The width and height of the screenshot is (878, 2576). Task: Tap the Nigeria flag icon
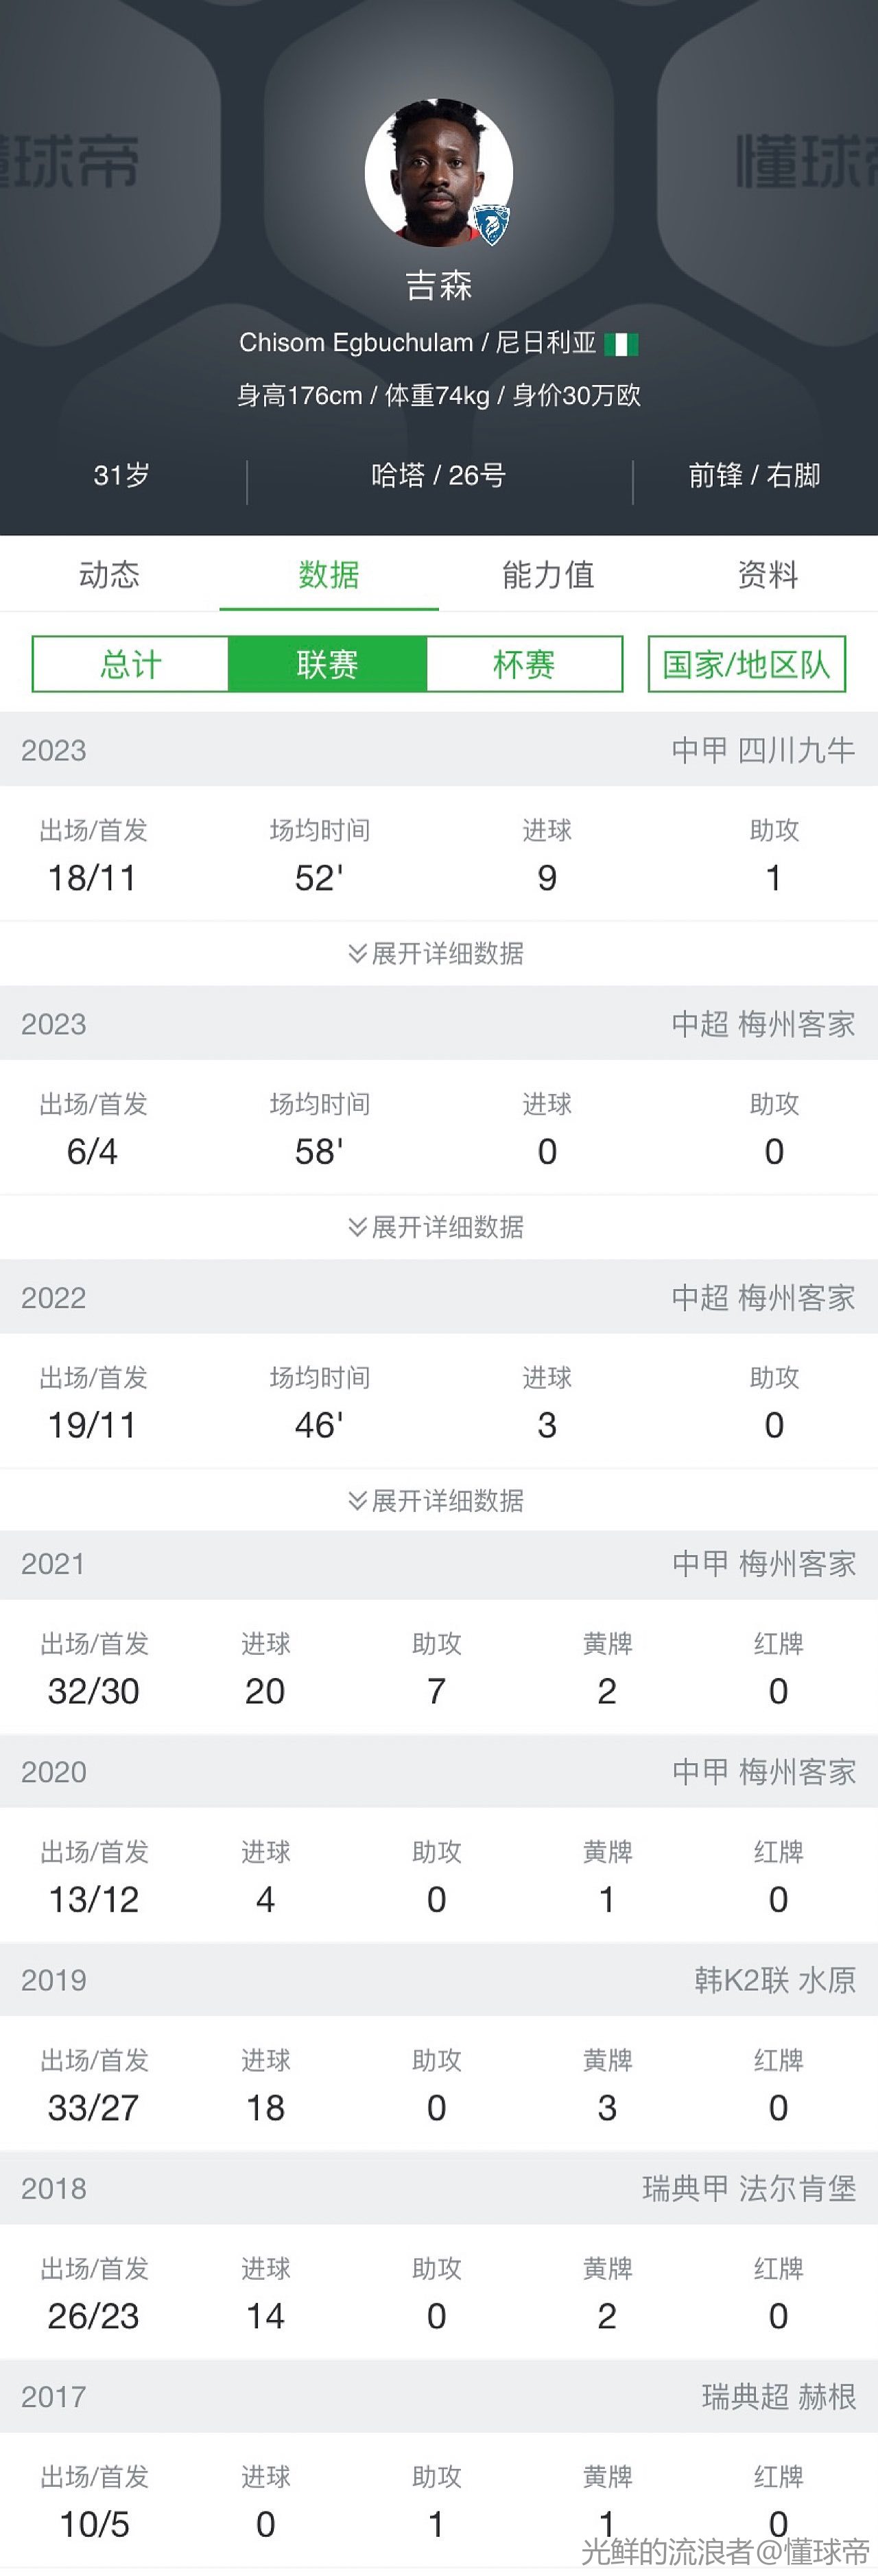coord(621,344)
